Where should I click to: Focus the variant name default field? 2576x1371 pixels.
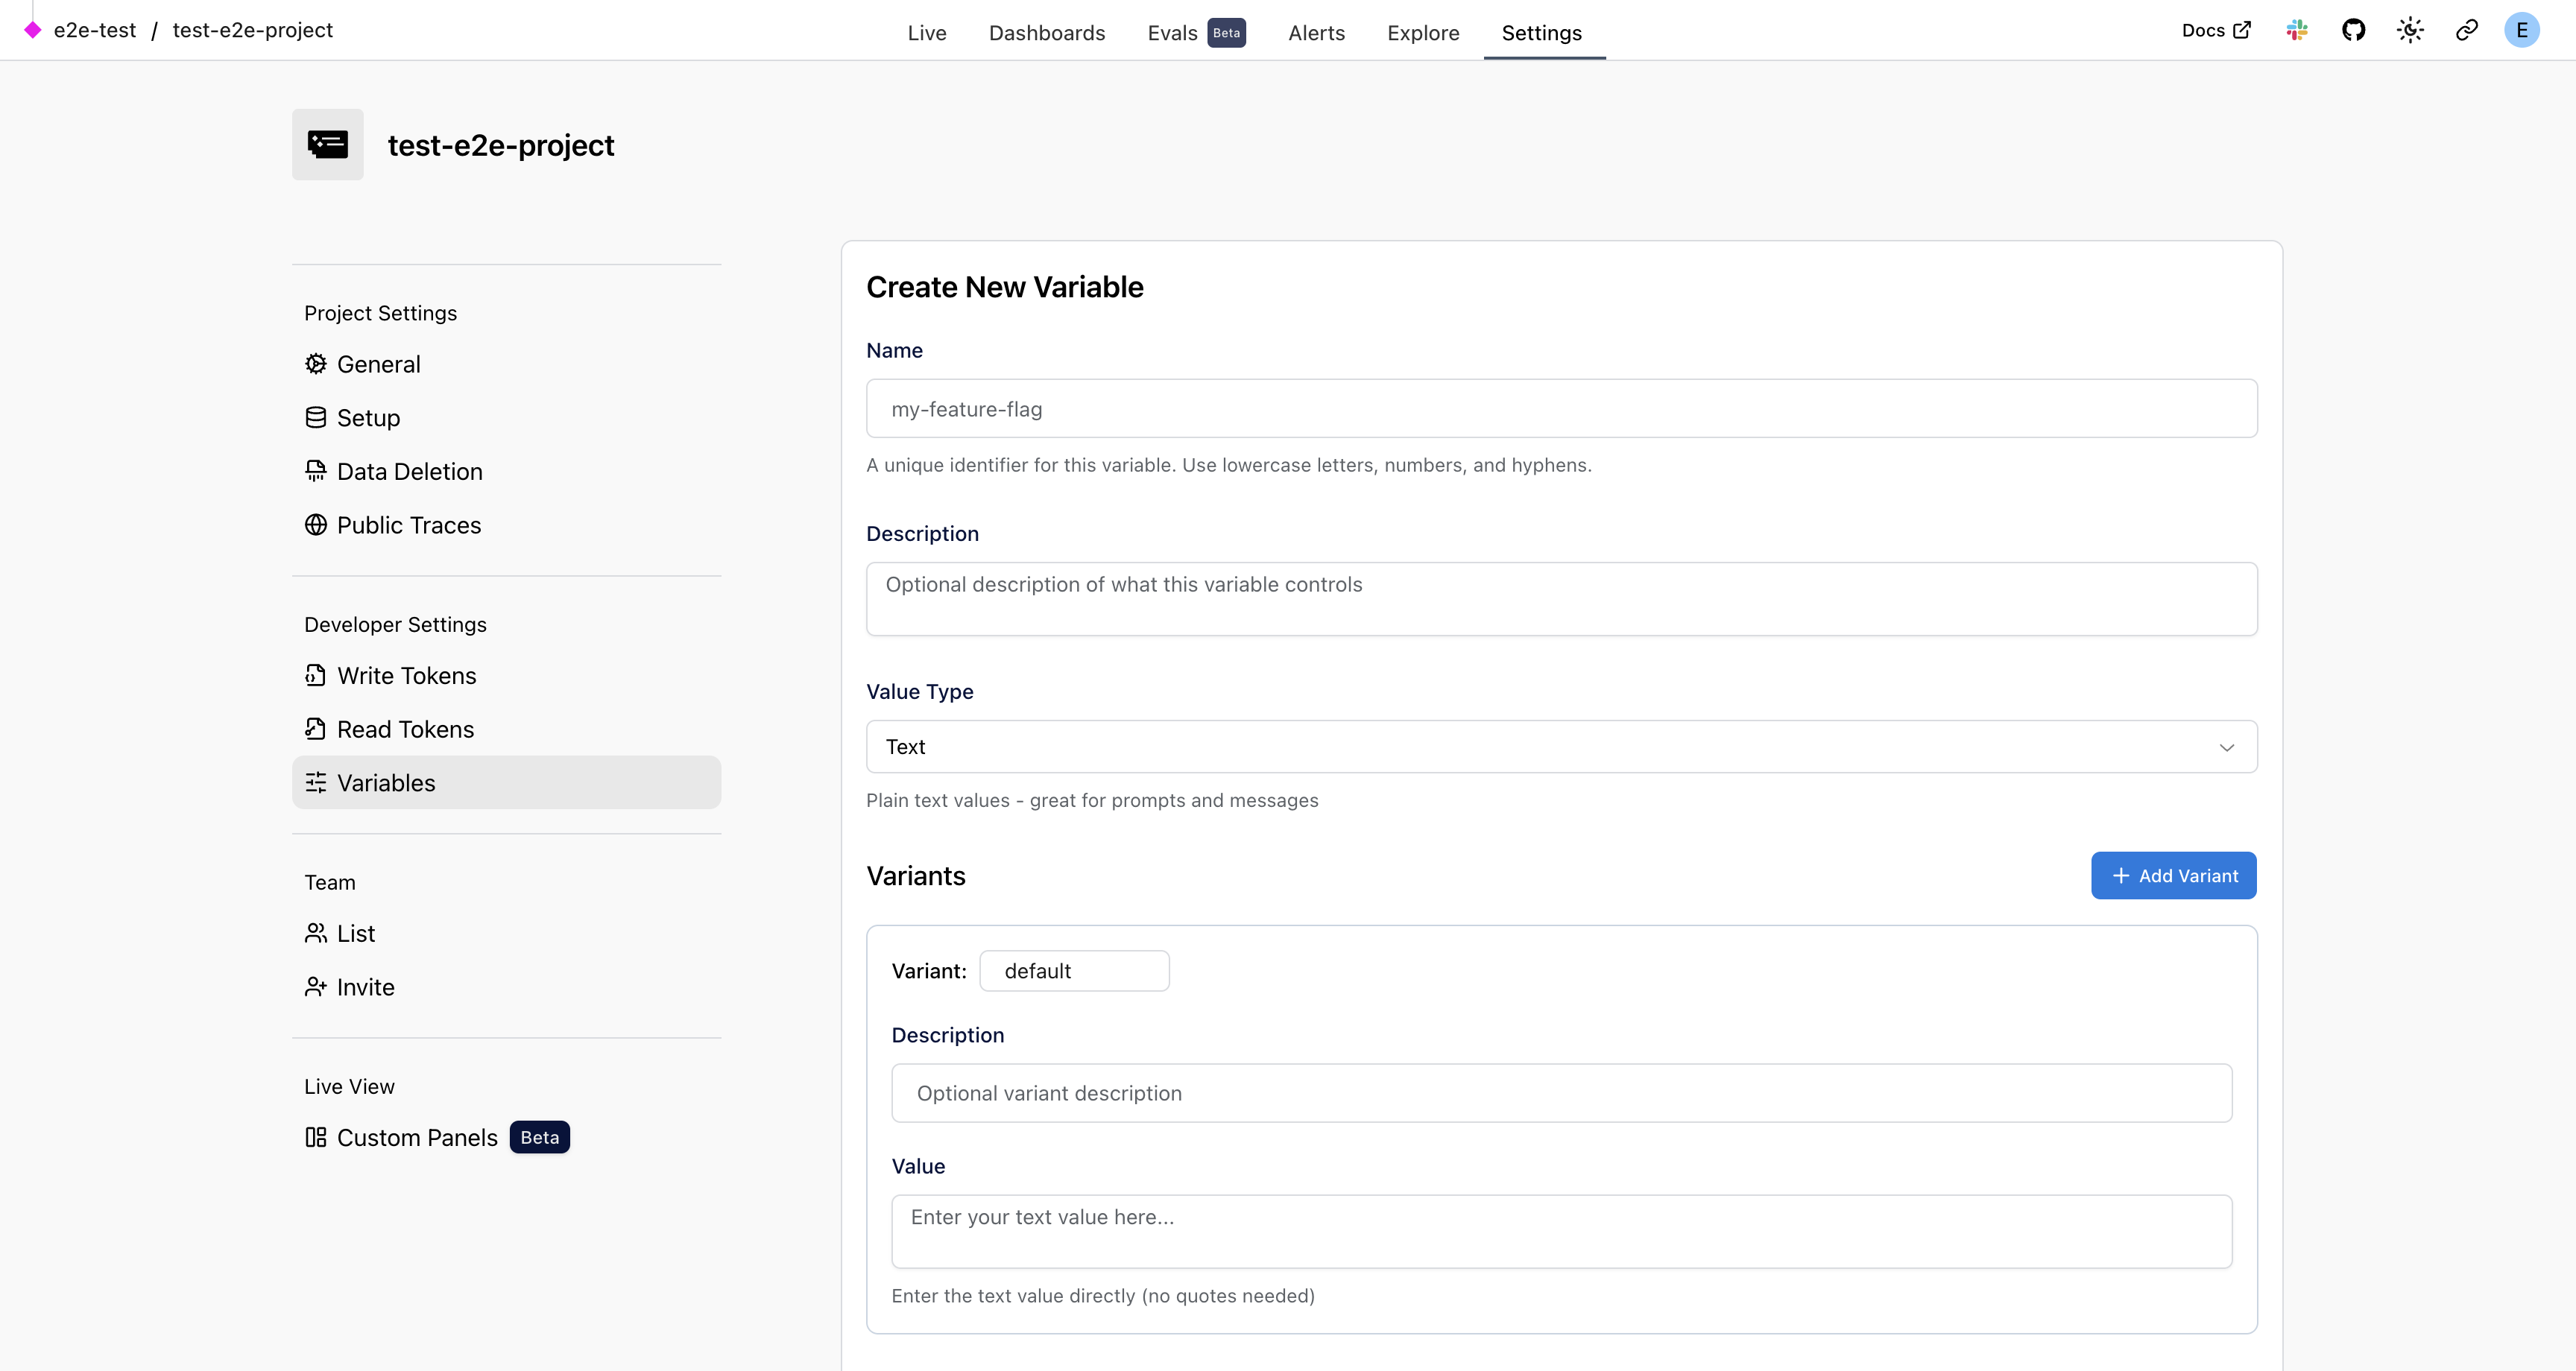pos(1074,971)
